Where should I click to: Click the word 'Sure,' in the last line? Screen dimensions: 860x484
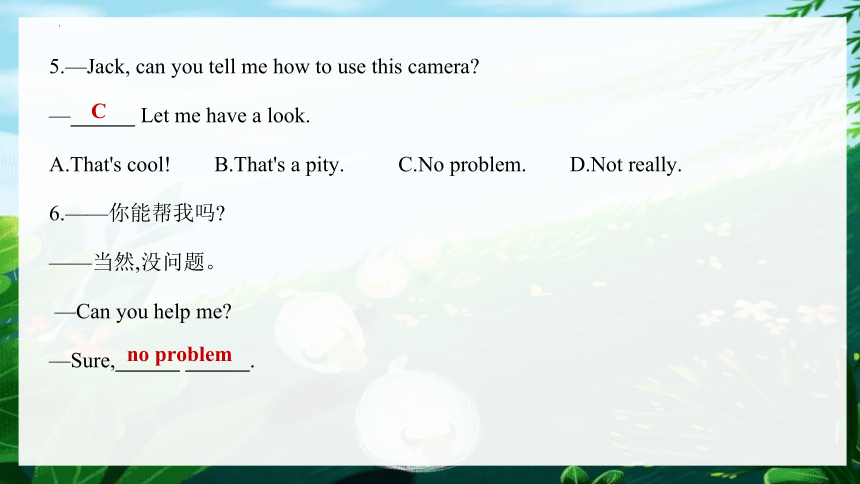click(x=93, y=361)
